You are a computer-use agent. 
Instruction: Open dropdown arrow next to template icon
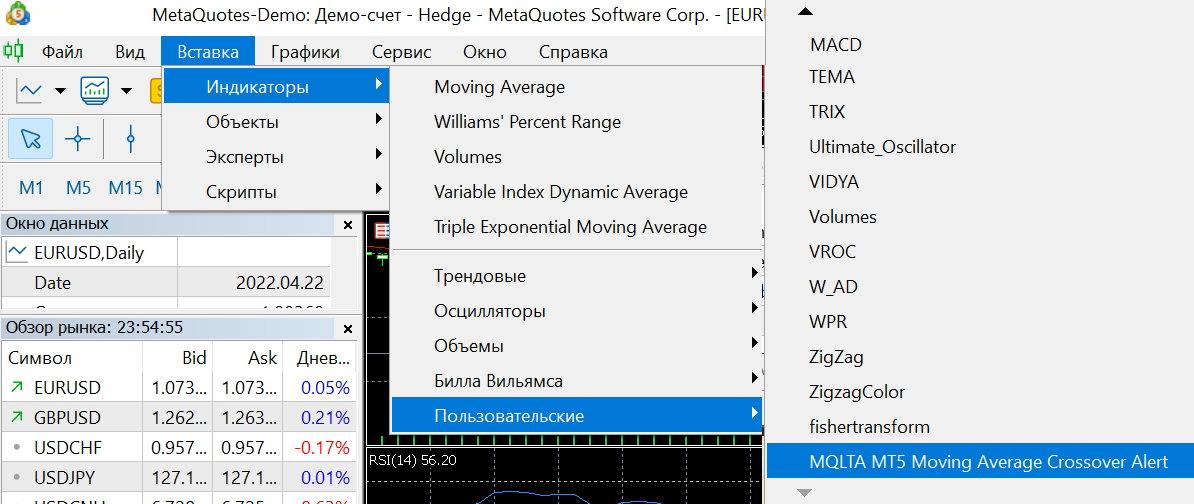(x=126, y=91)
